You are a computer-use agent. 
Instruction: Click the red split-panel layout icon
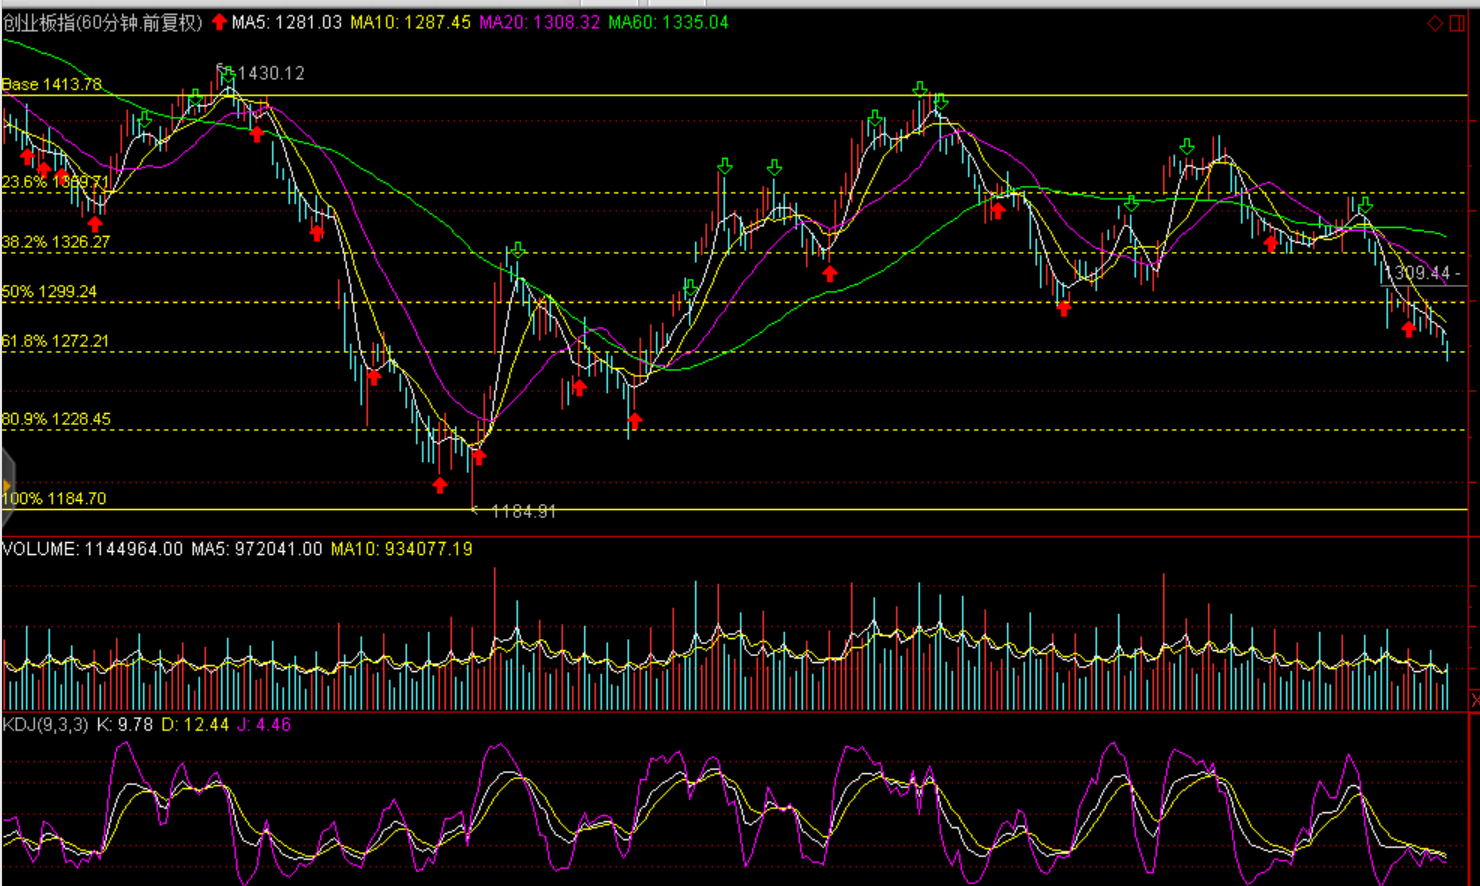[1457, 23]
